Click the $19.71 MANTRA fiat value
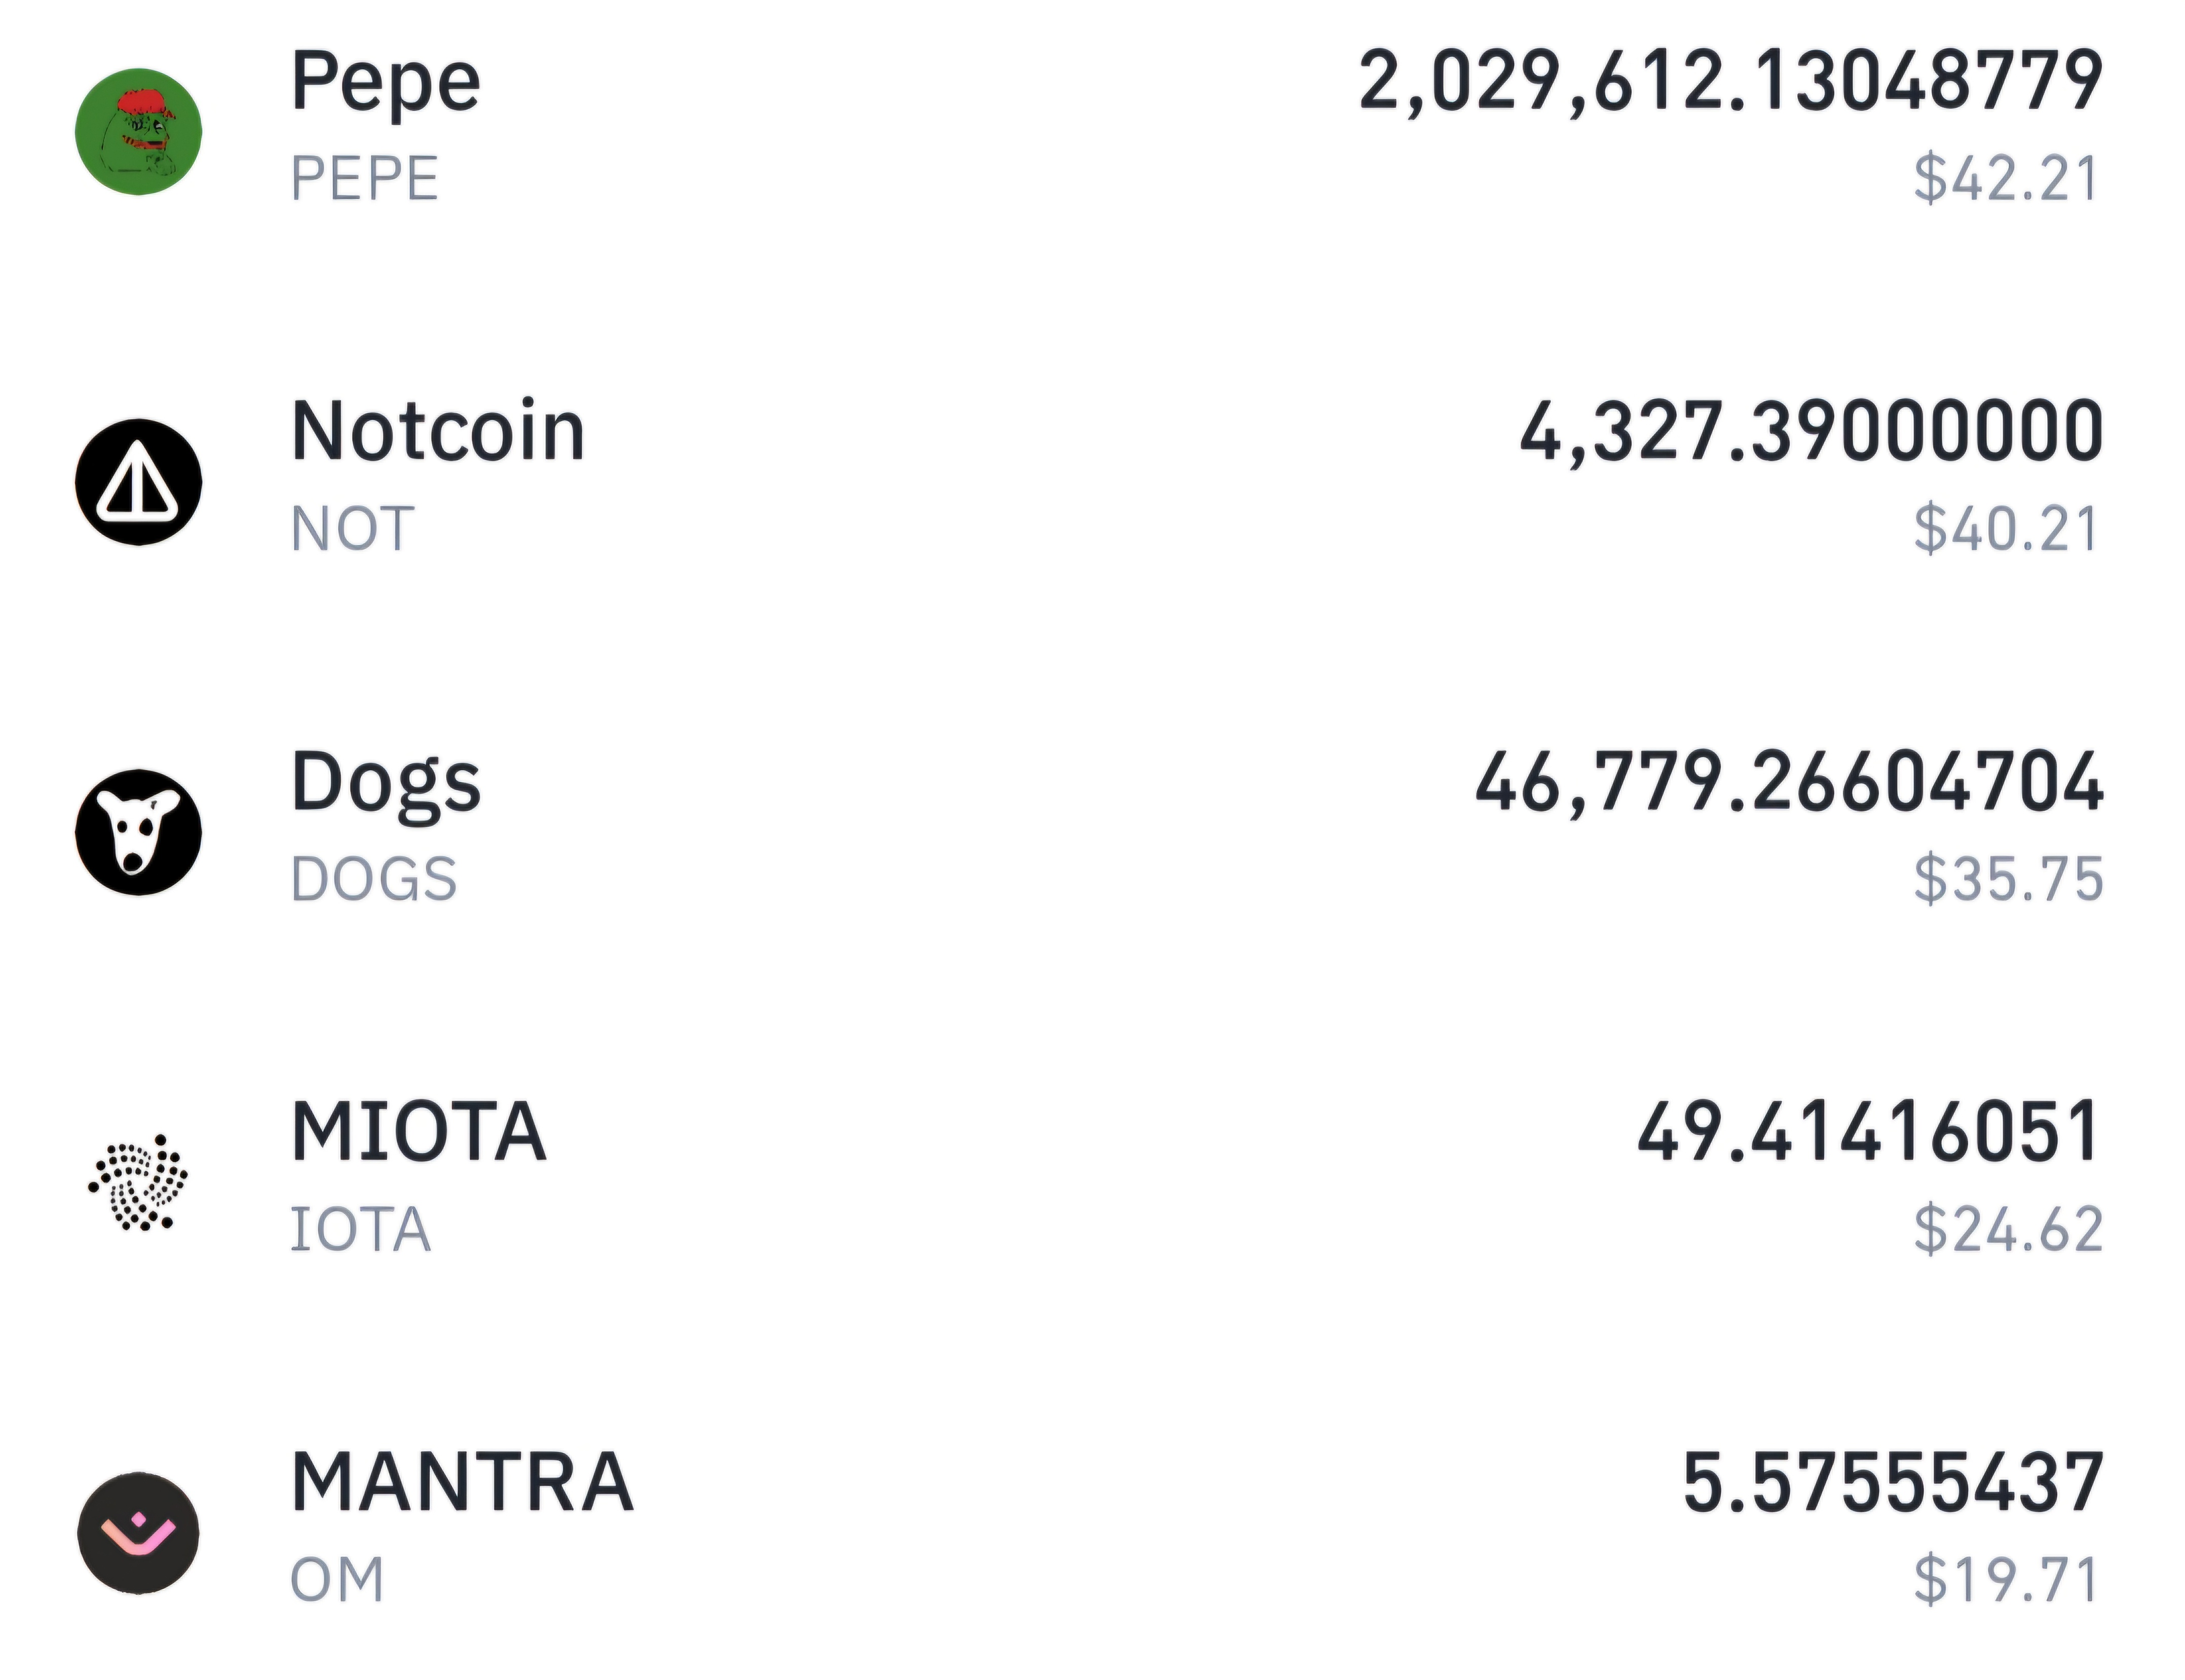Screen dimensions: 2185x1680 [x=2005, y=1579]
